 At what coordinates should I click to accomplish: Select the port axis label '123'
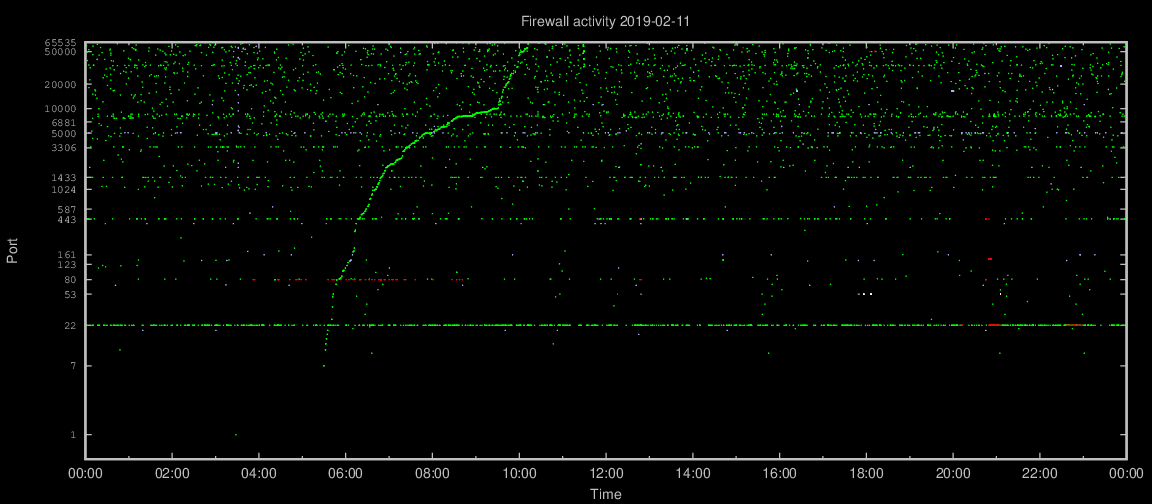coord(67,264)
